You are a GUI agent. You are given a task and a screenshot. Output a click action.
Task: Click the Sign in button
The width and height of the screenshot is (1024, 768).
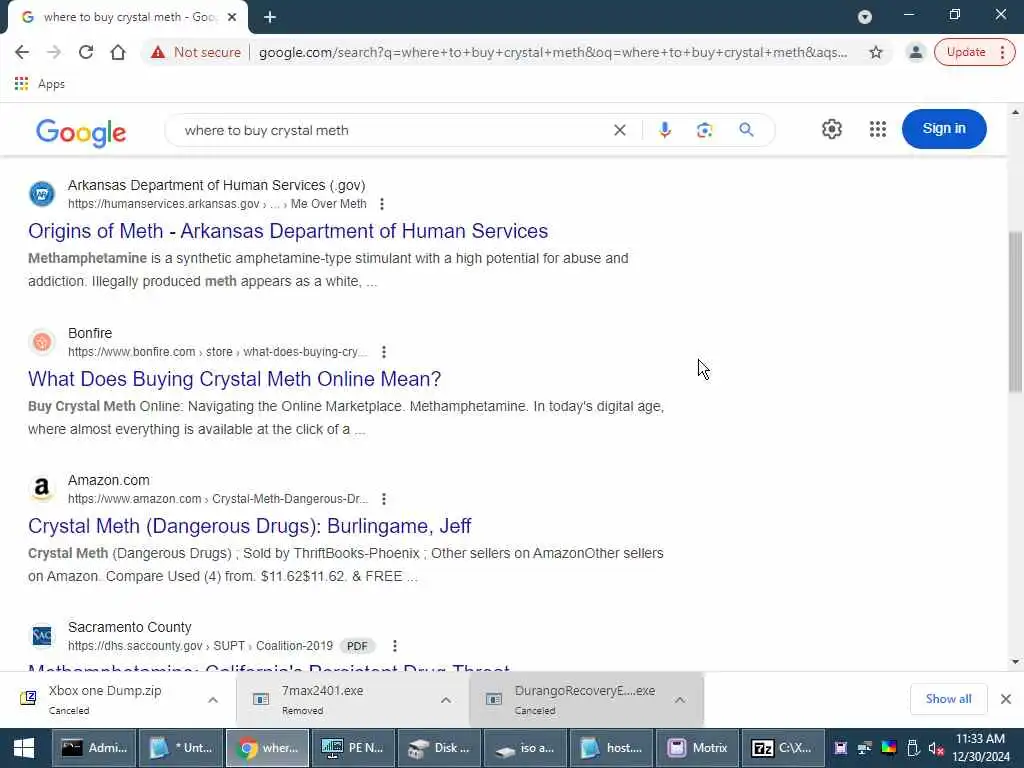944,129
